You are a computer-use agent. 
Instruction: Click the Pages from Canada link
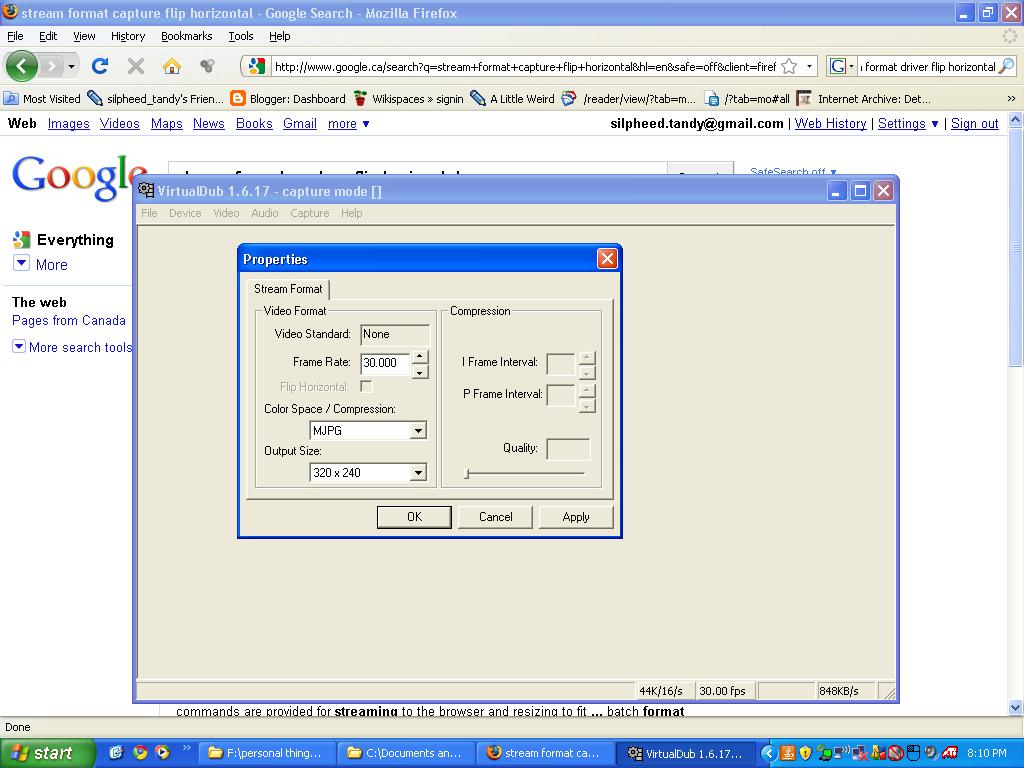(x=69, y=321)
